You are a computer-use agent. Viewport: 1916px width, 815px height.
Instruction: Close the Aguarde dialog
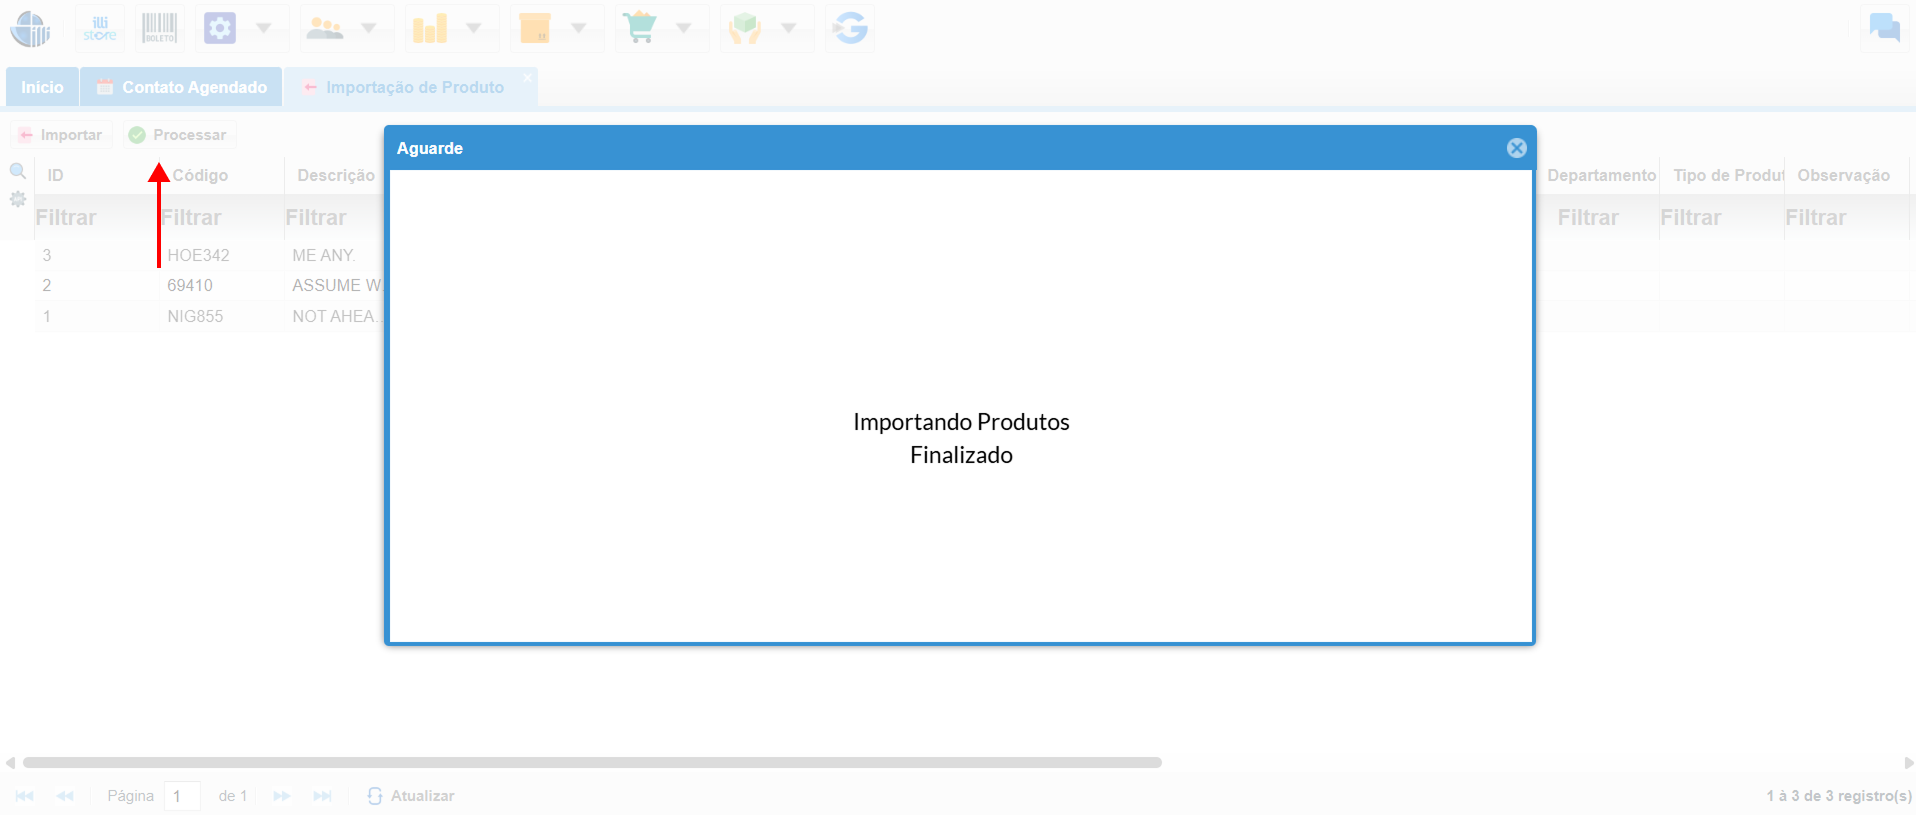1516,148
